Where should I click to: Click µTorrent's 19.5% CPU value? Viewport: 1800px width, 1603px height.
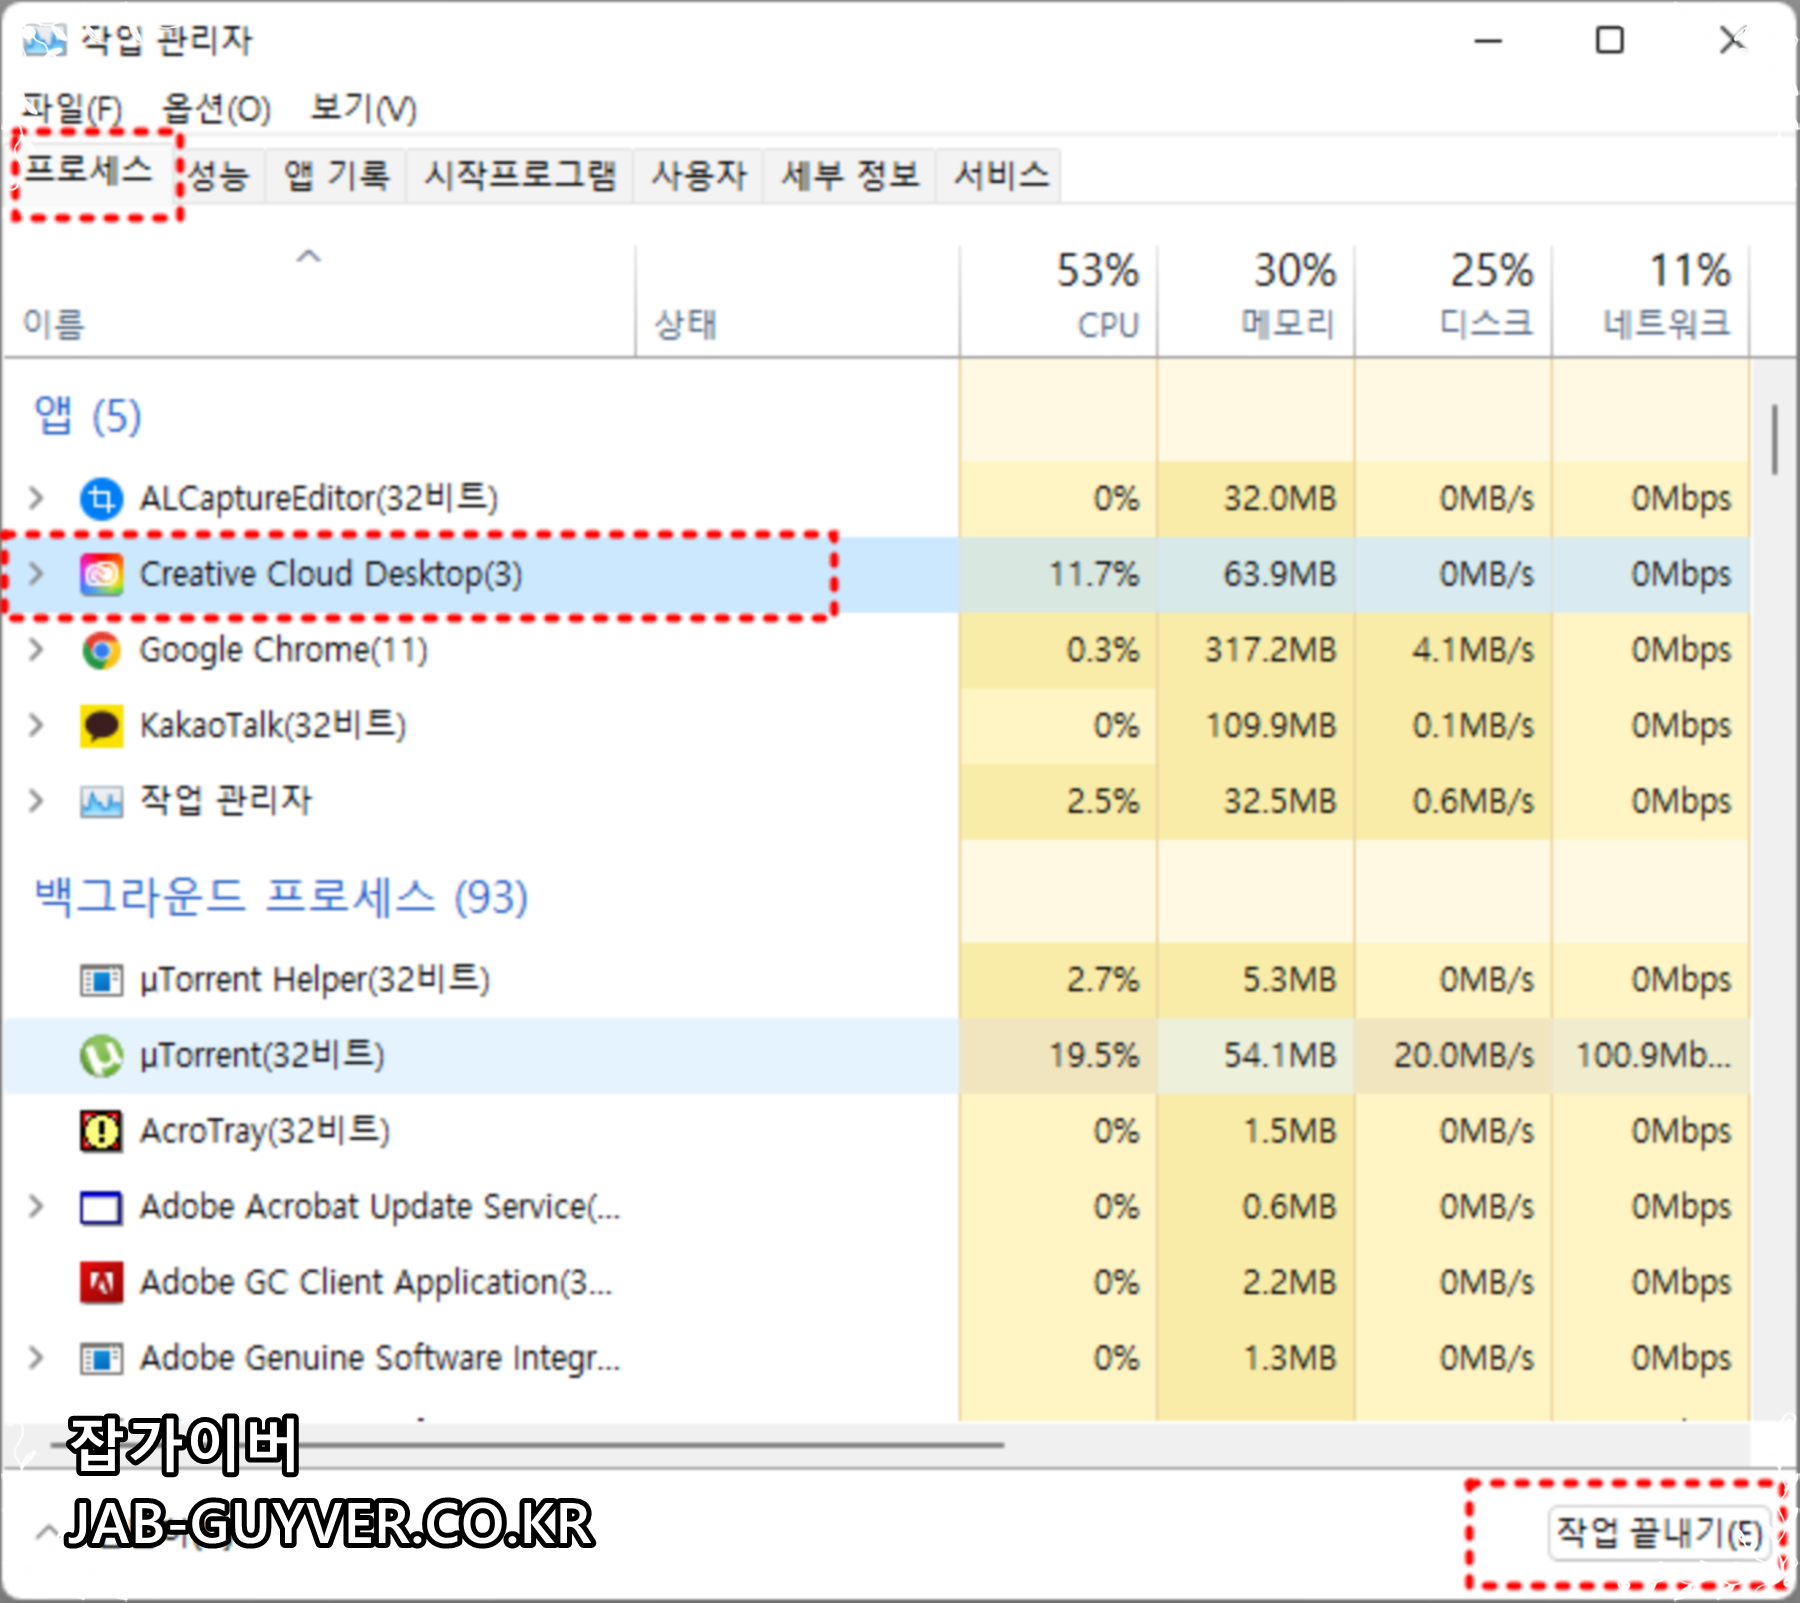[1093, 1055]
